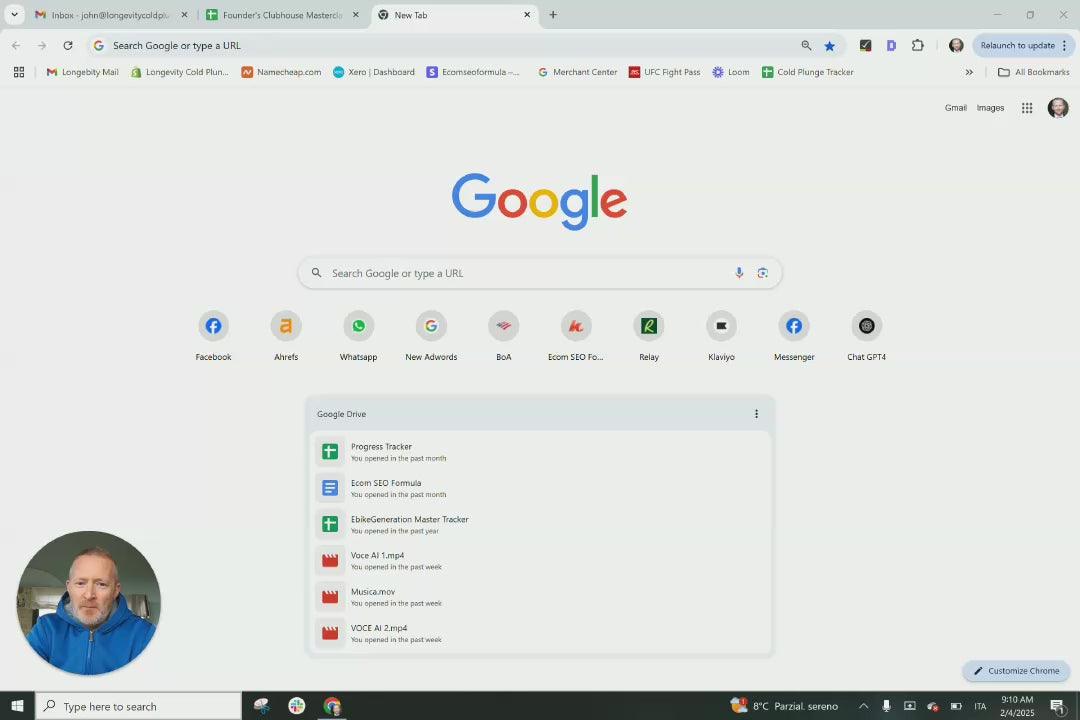1080x720 pixels.
Task: Open the Gmail link at top right
Action: click(955, 108)
